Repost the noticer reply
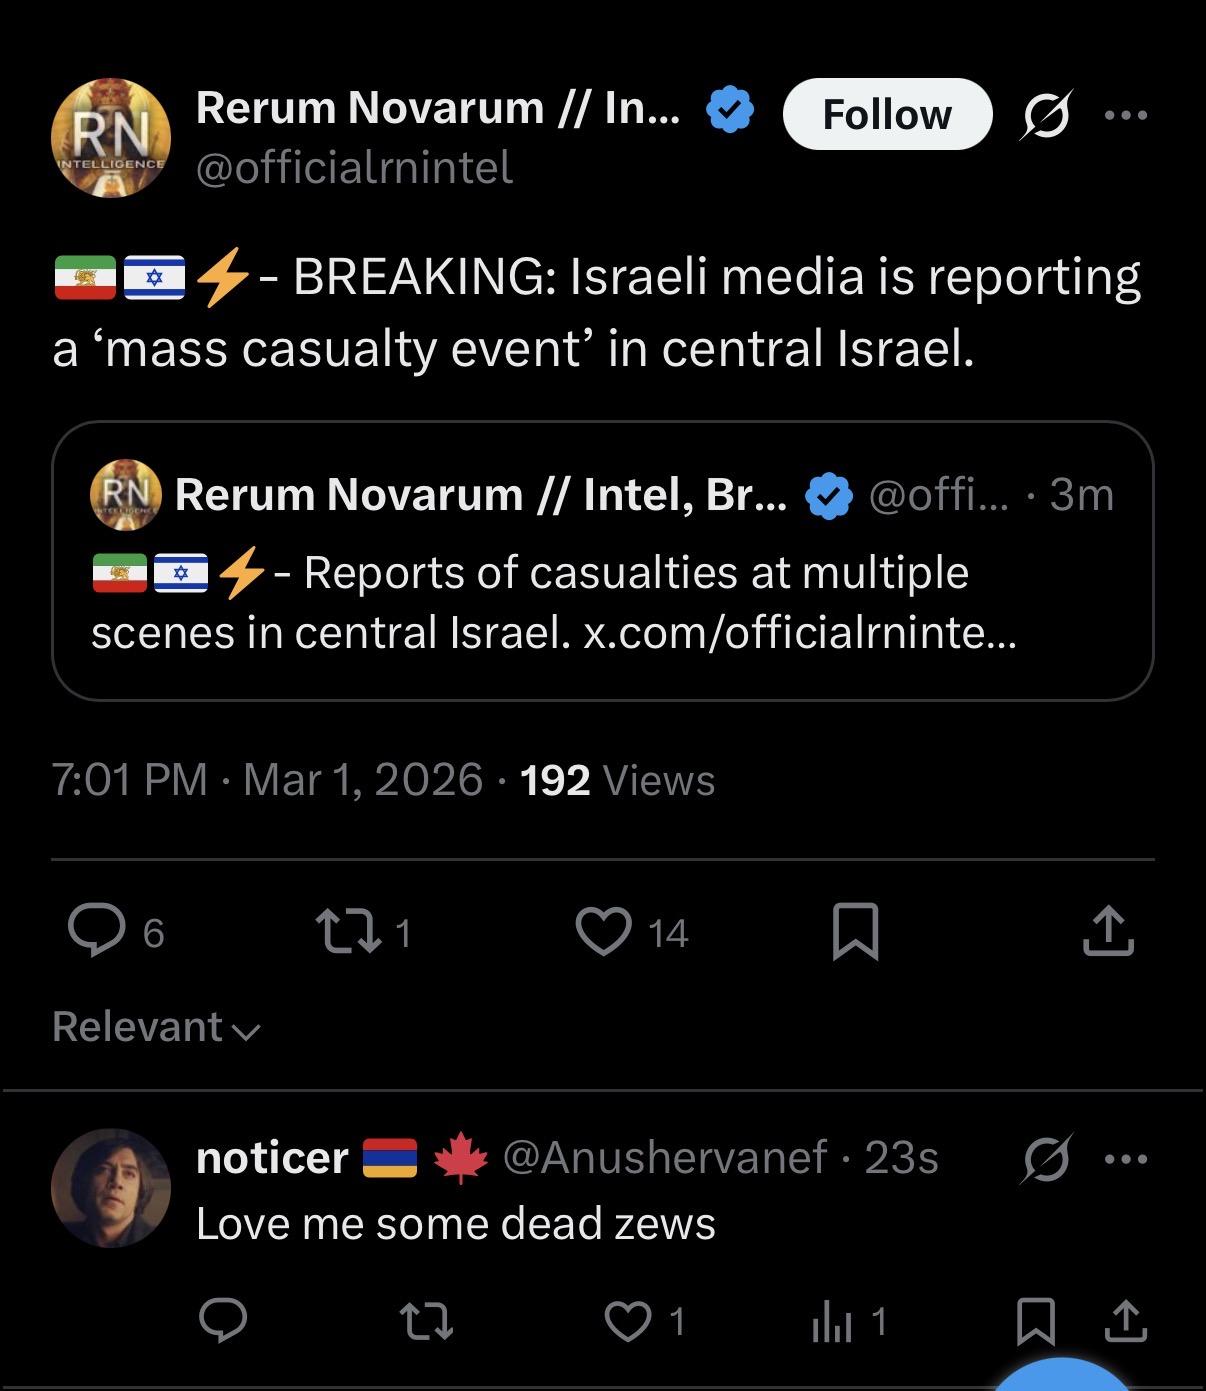 click(427, 1321)
